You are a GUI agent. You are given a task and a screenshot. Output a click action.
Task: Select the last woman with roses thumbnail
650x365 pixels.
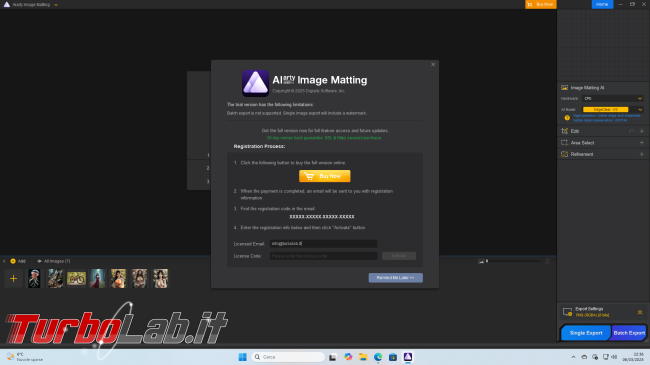tap(160, 278)
